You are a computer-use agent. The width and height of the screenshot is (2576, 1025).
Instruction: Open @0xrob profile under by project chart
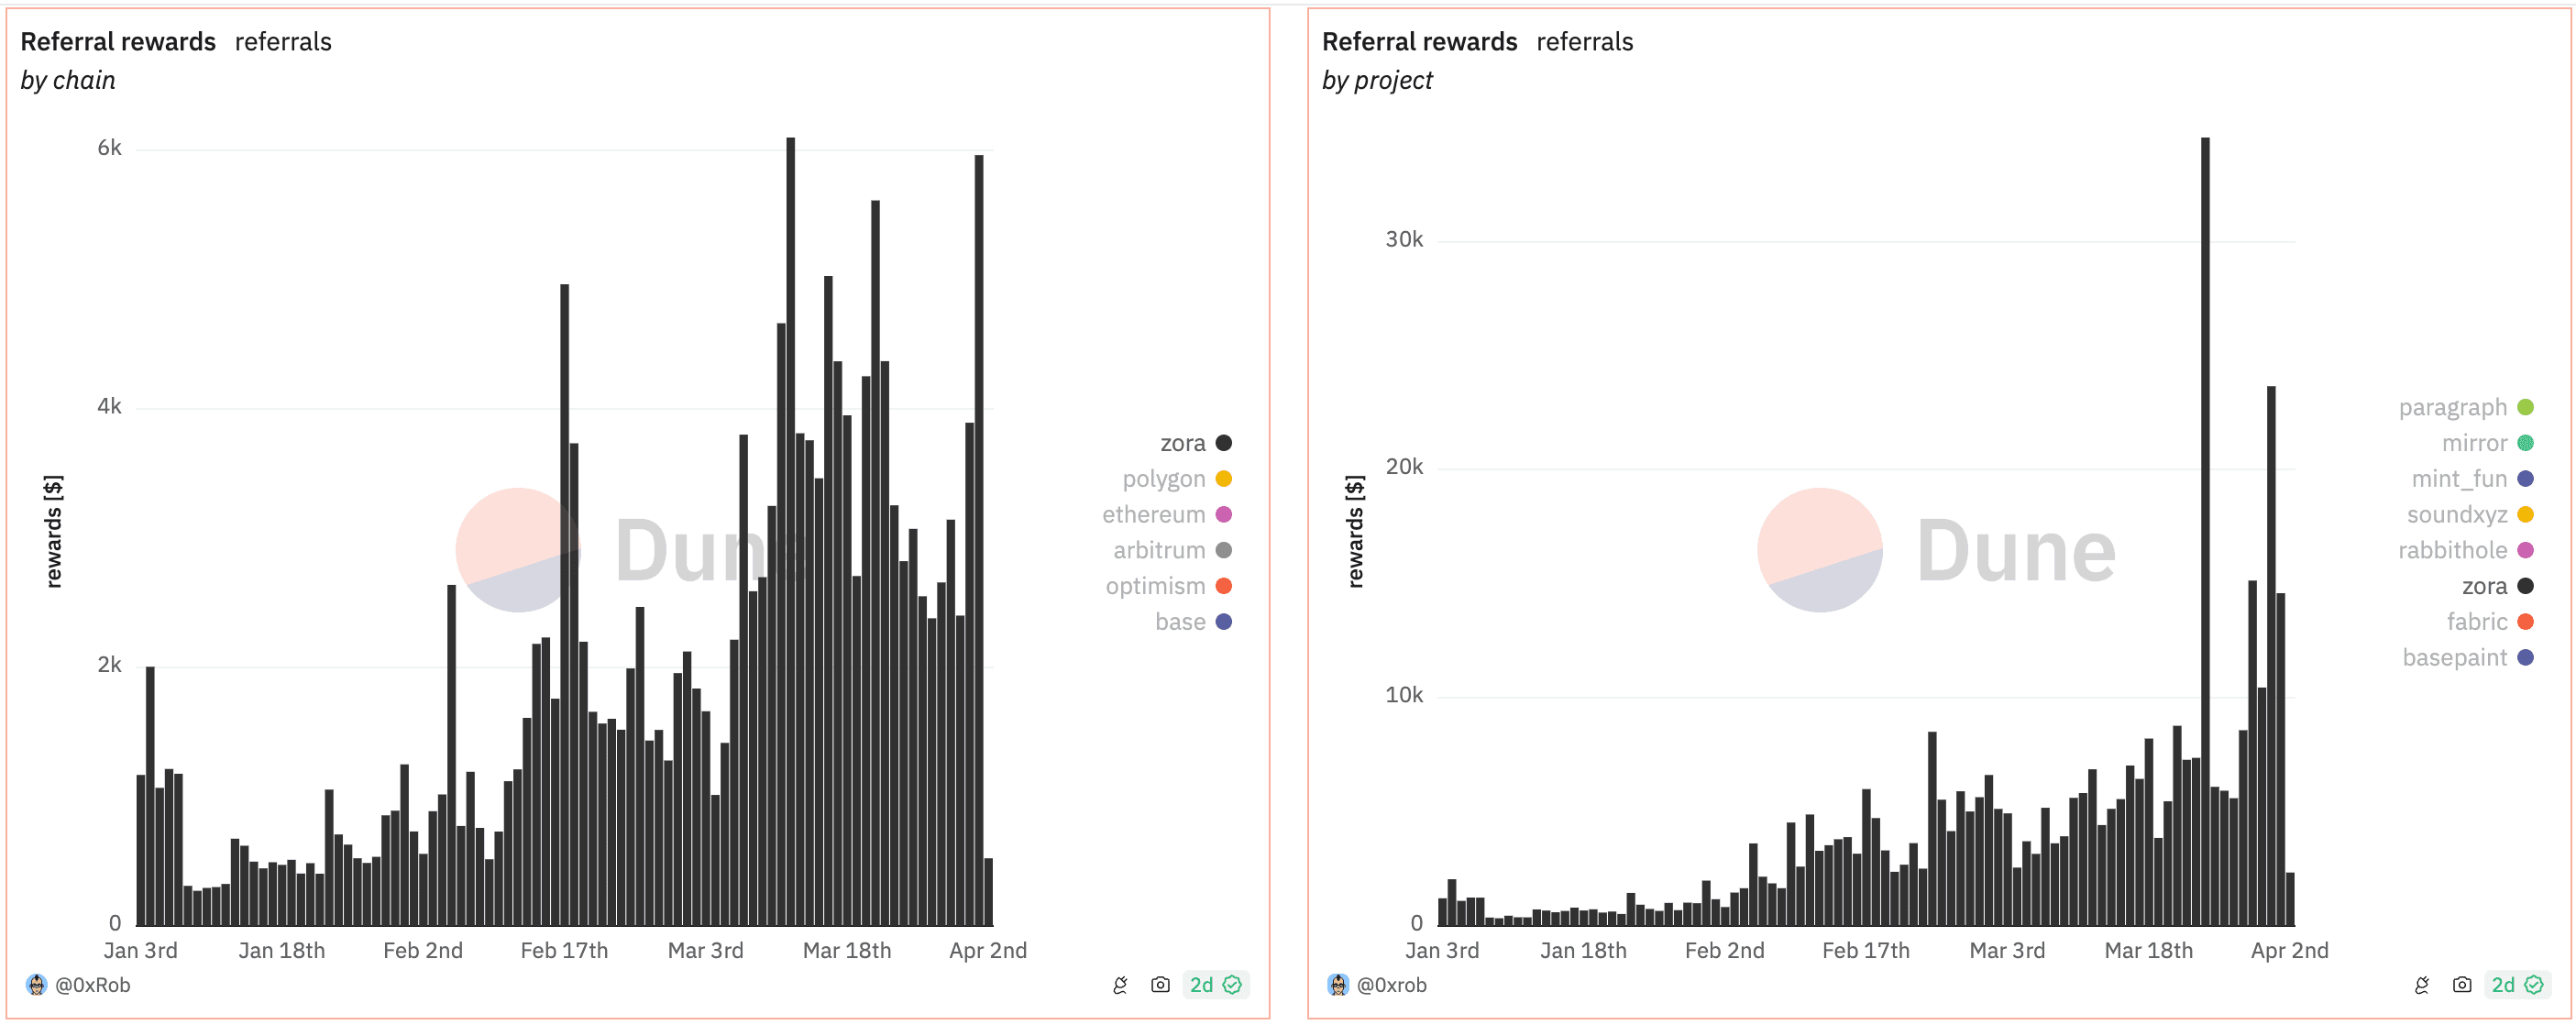point(1392,986)
